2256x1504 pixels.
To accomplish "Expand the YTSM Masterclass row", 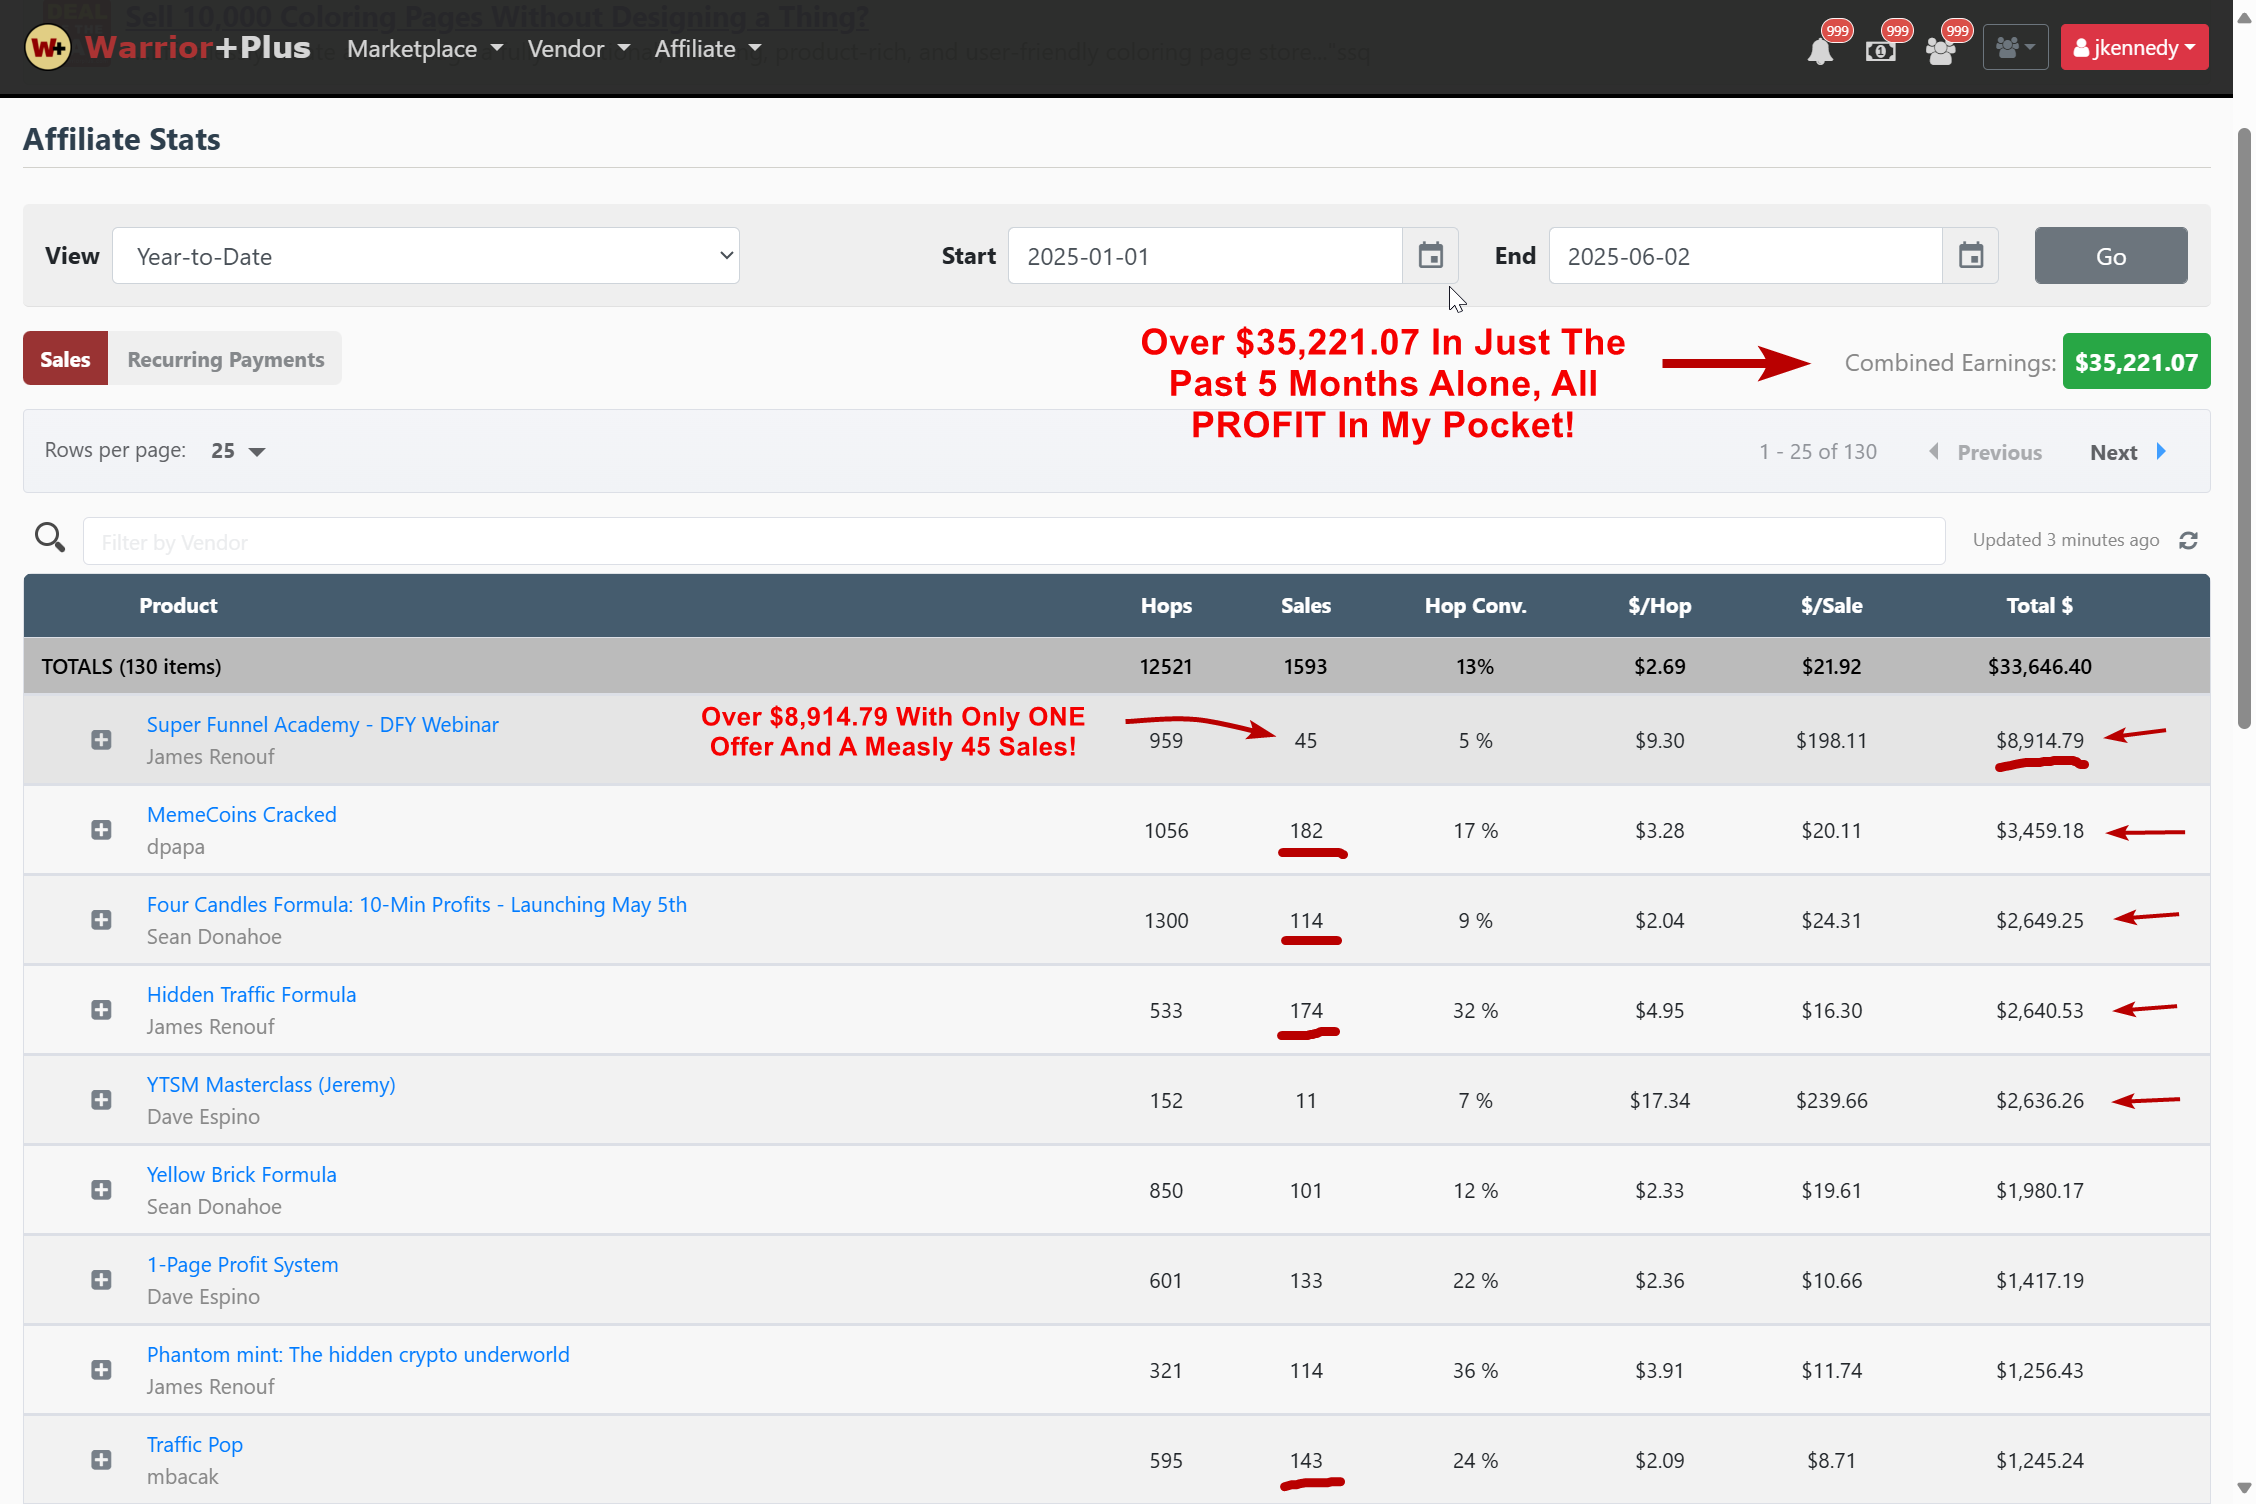I will coord(101,1100).
